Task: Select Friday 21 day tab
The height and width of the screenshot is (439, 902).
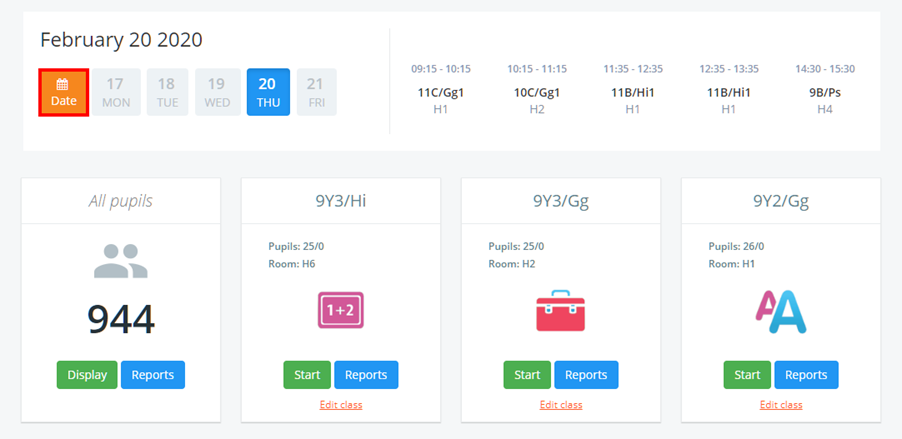Action: (x=316, y=92)
